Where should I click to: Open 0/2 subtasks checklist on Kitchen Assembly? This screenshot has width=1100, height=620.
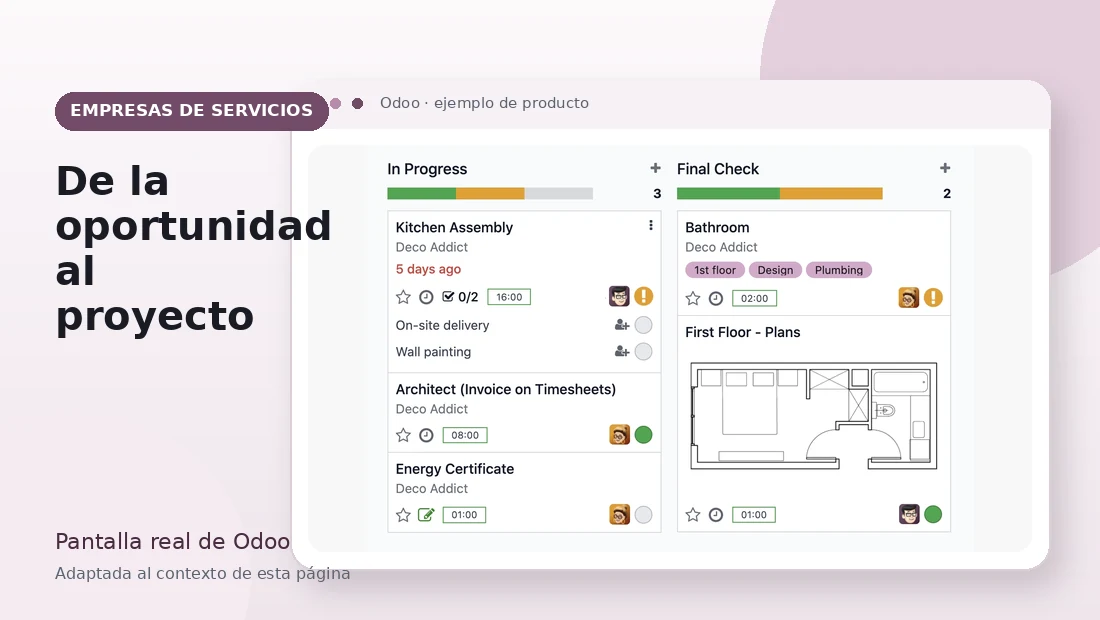pyautogui.click(x=460, y=297)
